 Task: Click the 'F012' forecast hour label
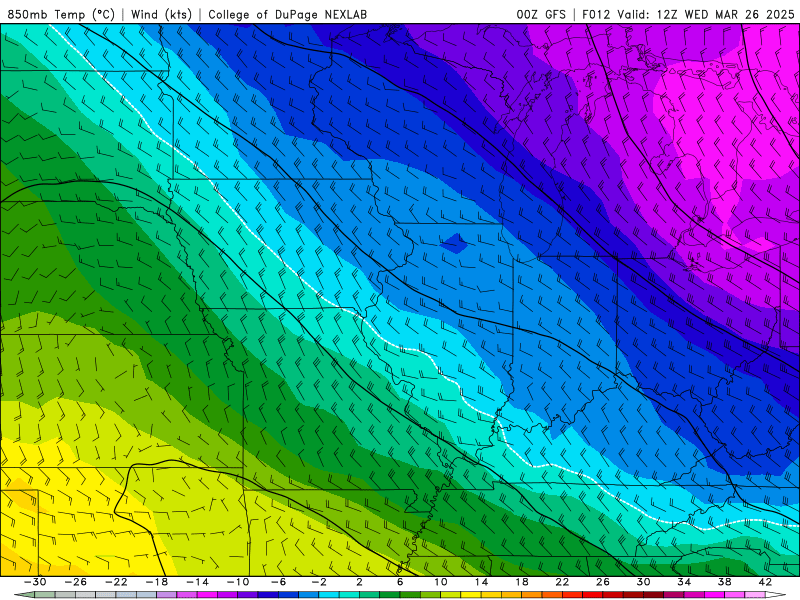(x=596, y=14)
